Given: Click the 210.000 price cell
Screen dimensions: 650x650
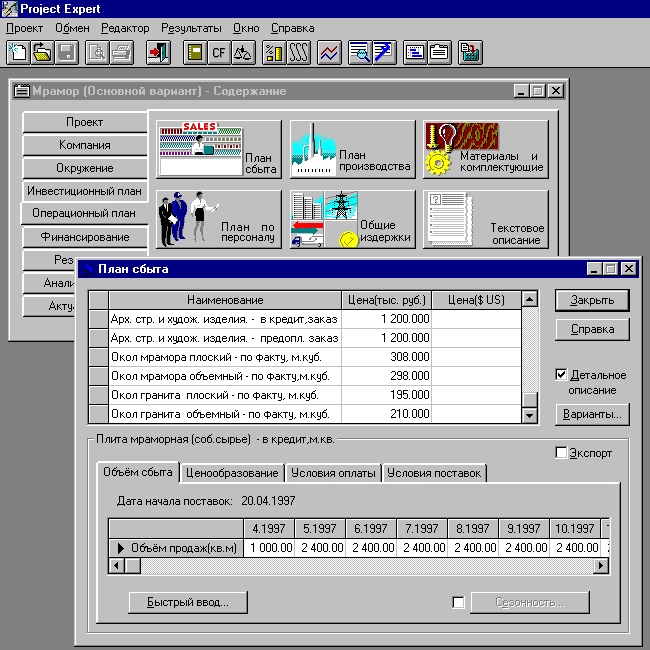Looking at the screenshot, I should coord(386,414).
